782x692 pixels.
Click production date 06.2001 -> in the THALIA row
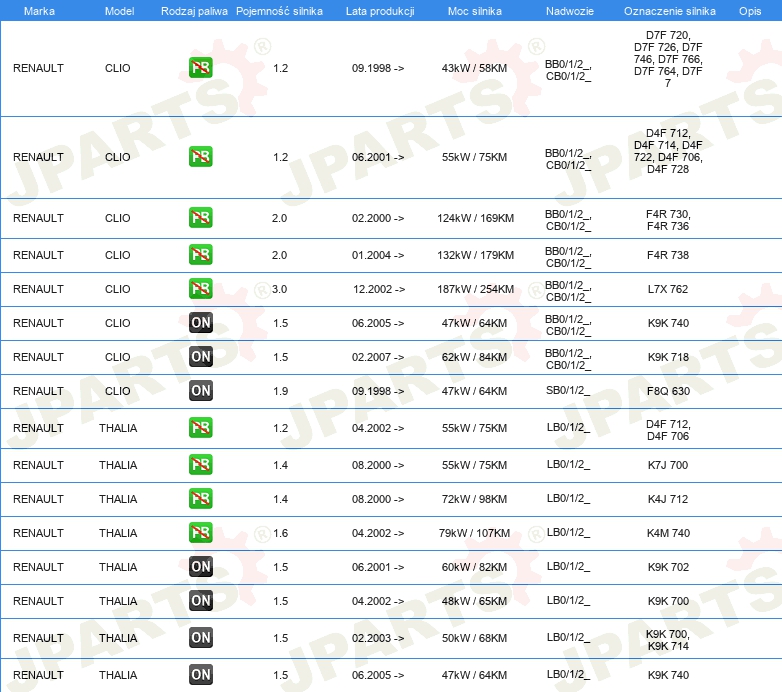click(378, 567)
